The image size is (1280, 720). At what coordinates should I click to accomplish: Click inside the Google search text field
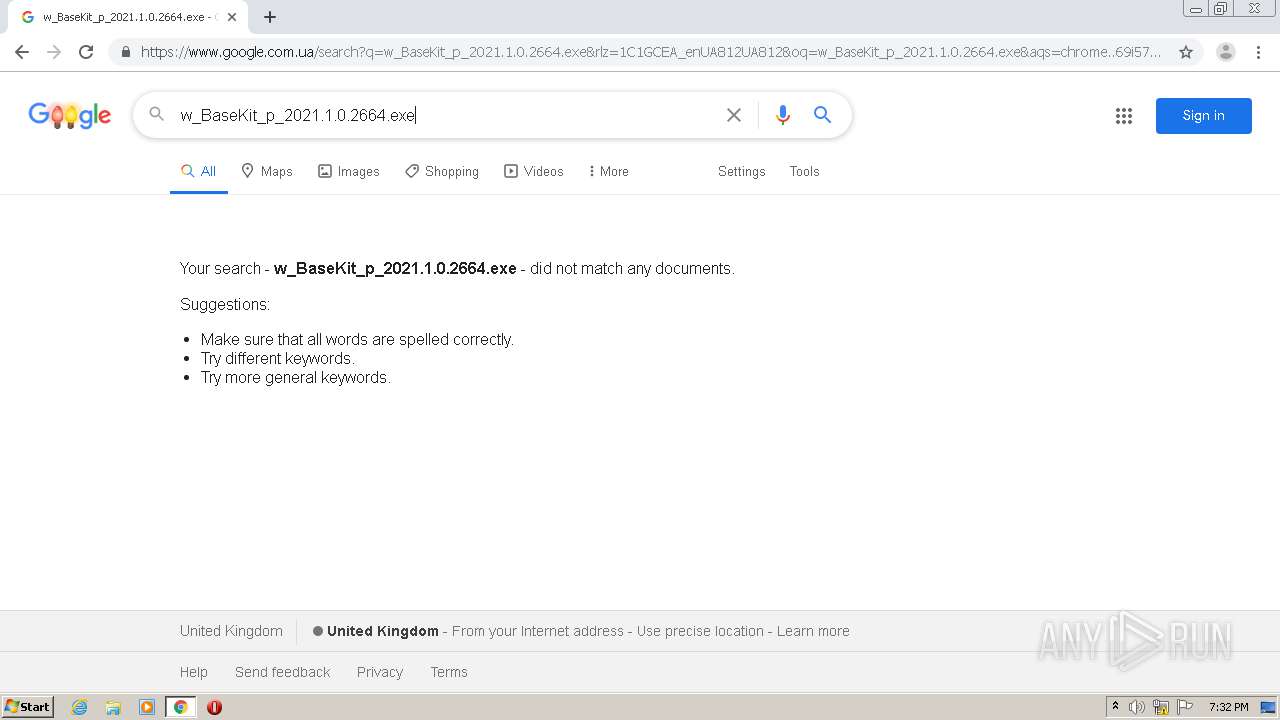point(445,115)
